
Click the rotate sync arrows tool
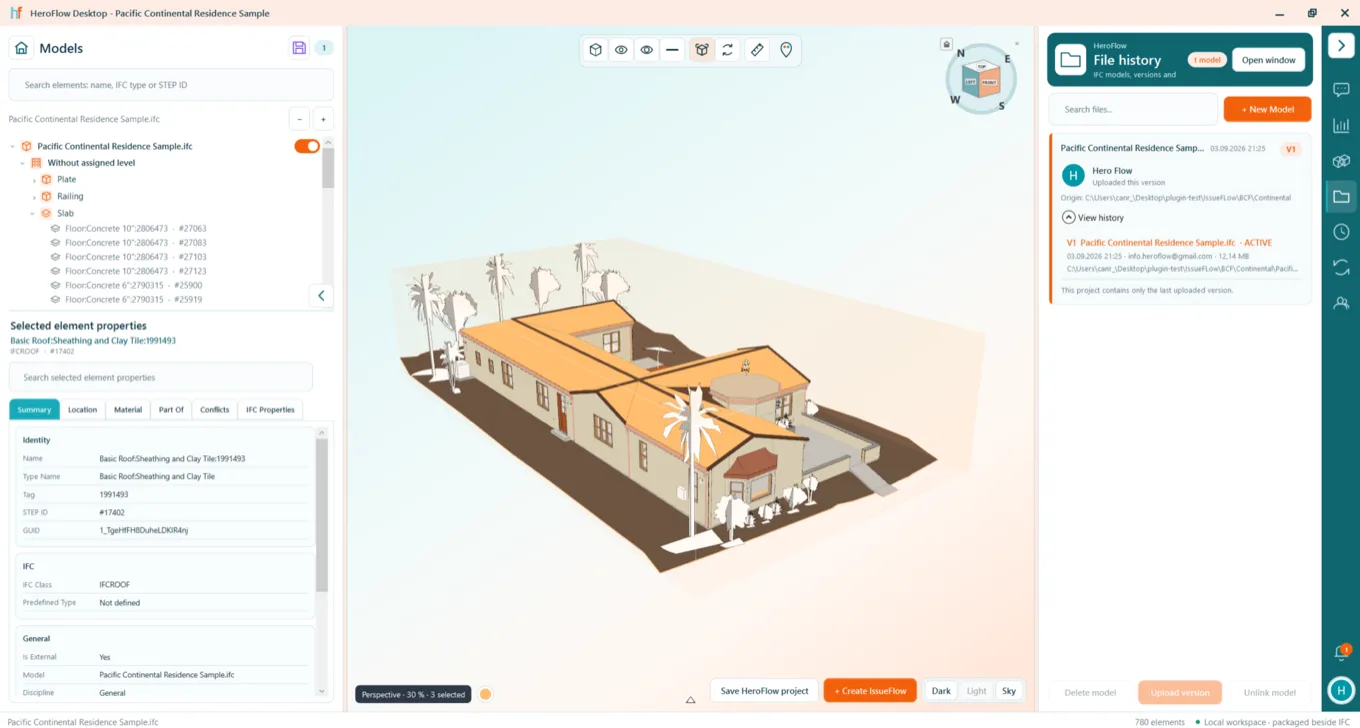click(x=728, y=50)
